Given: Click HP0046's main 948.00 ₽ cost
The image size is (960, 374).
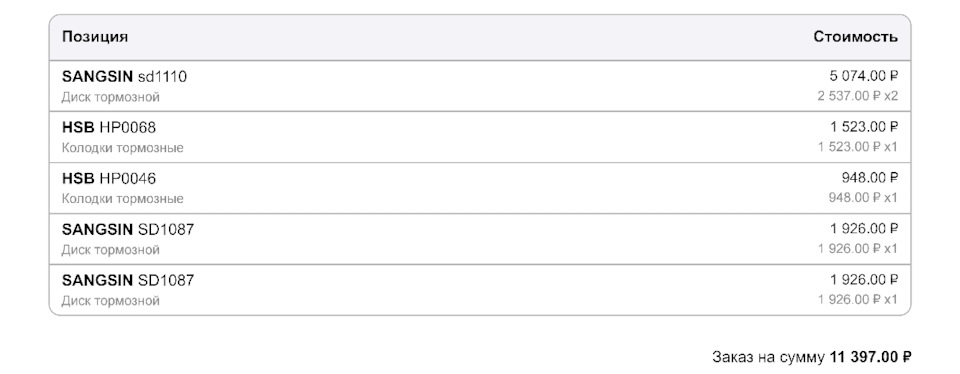Looking at the screenshot, I should 869,178.
